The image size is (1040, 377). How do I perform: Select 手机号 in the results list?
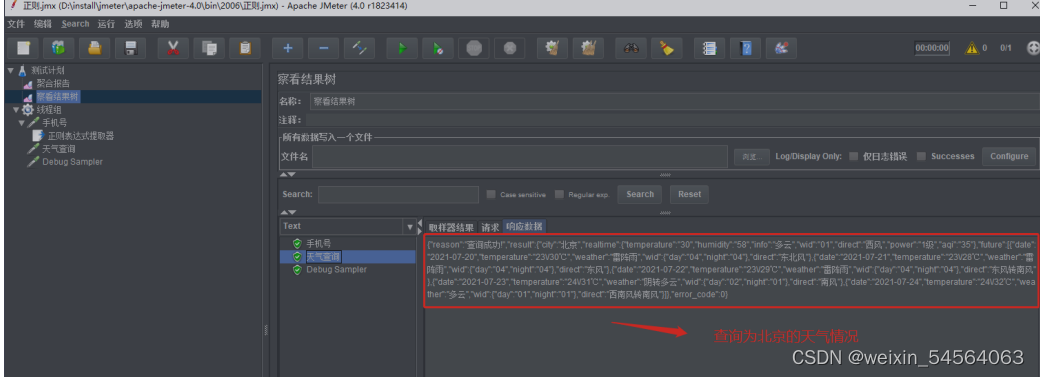[x=318, y=244]
